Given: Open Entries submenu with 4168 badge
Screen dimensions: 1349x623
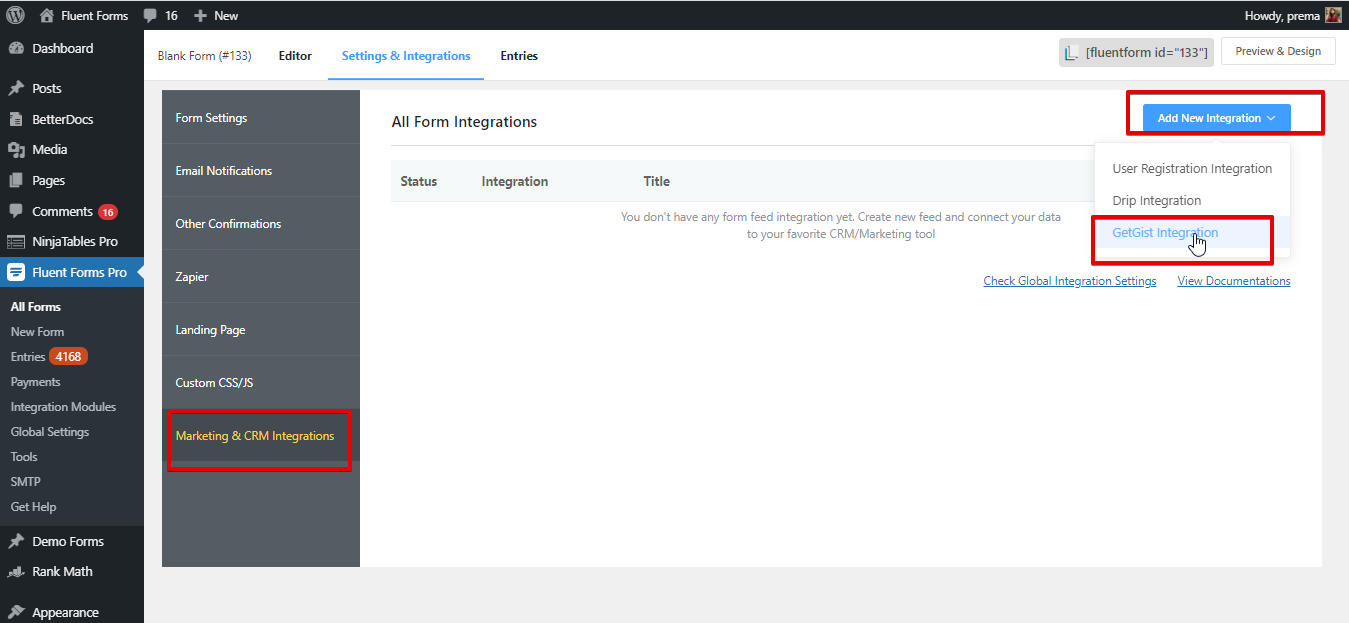Looking at the screenshot, I should pos(48,357).
